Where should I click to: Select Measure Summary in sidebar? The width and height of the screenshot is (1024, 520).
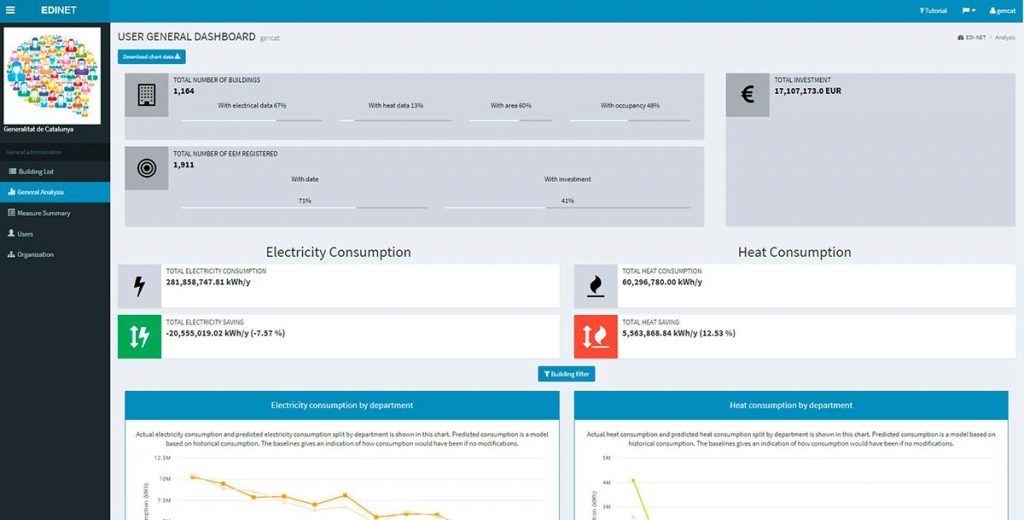[43, 213]
